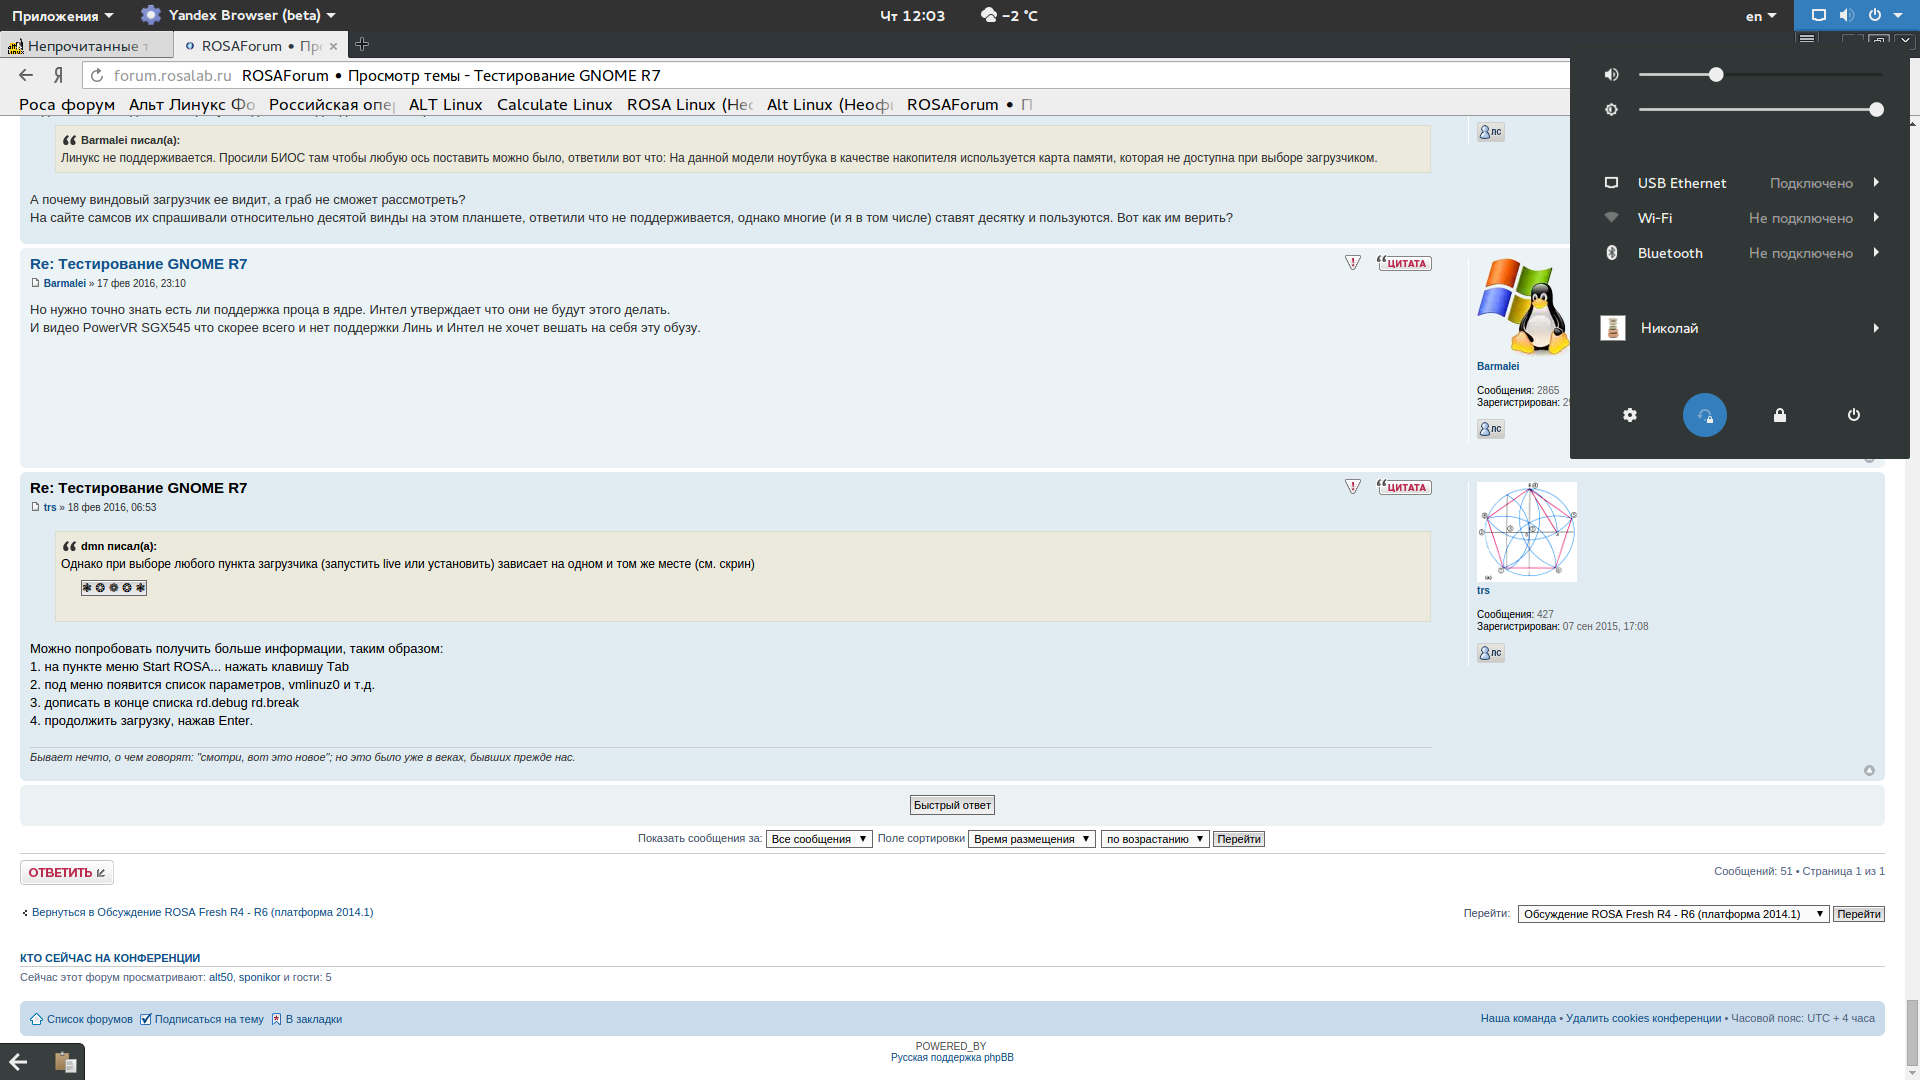1920x1080 pixels.
Task: Go back with browser back arrow
Action: pyautogui.click(x=26, y=75)
